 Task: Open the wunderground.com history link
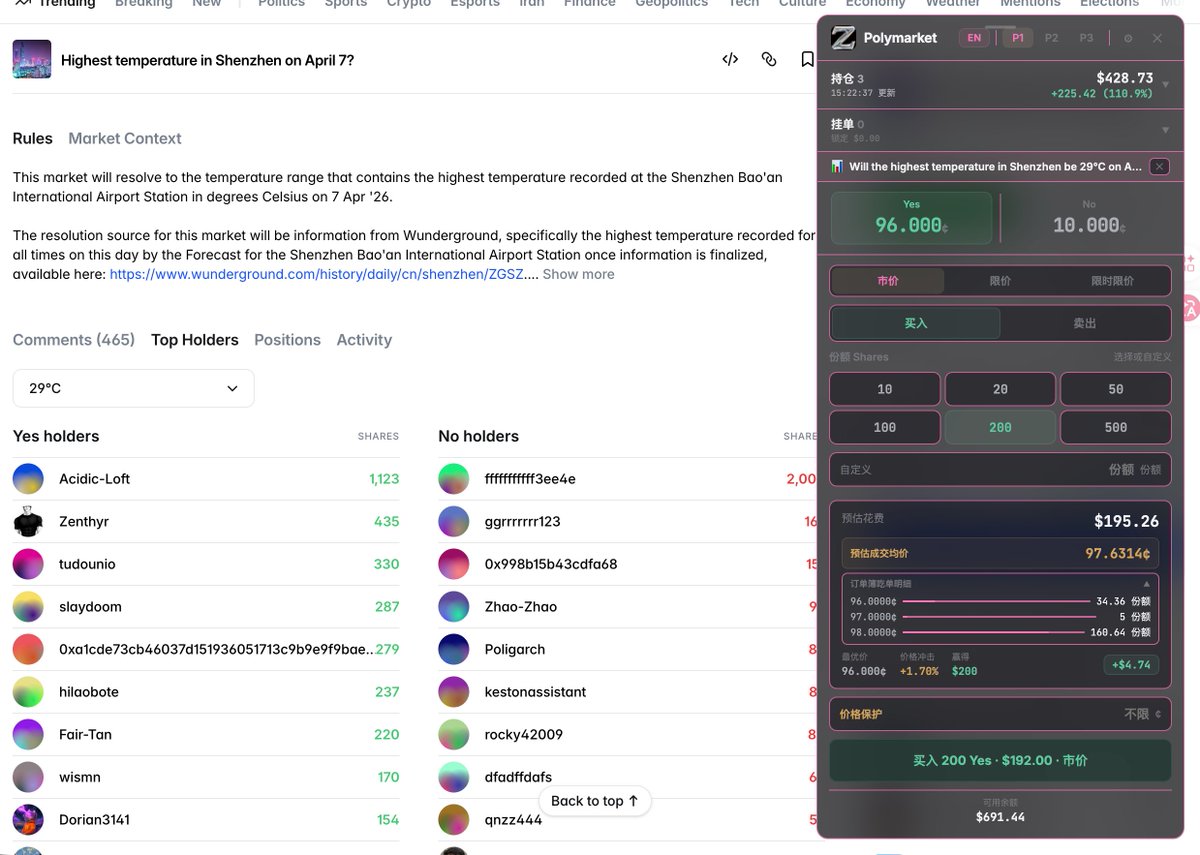point(317,274)
